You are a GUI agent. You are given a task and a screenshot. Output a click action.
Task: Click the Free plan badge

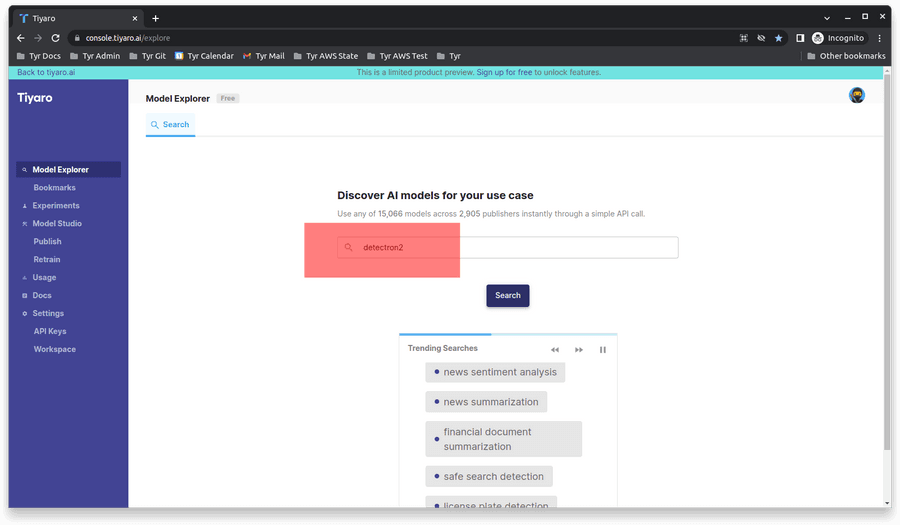coord(228,98)
